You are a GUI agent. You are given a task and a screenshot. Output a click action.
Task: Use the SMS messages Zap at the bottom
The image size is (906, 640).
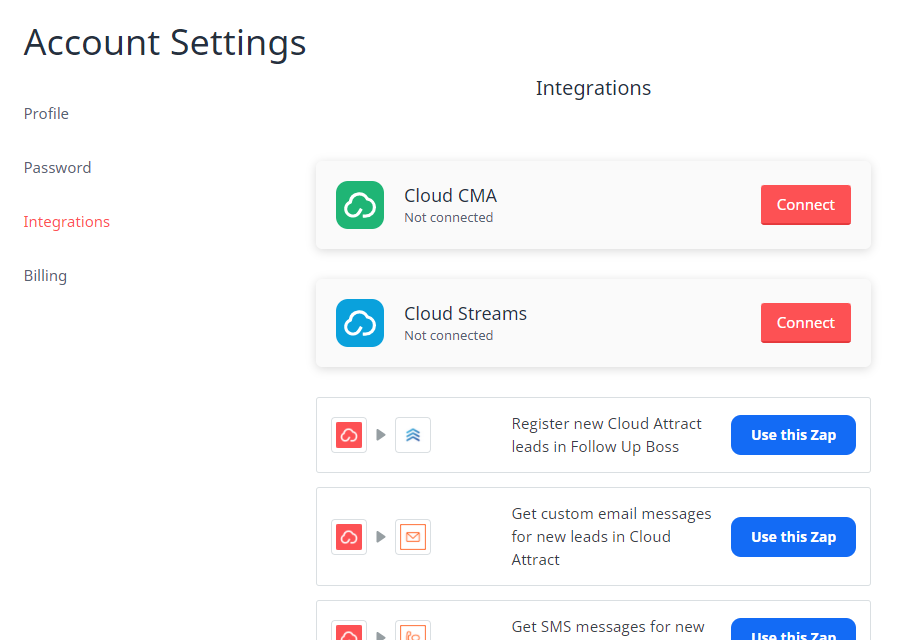coord(793,633)
